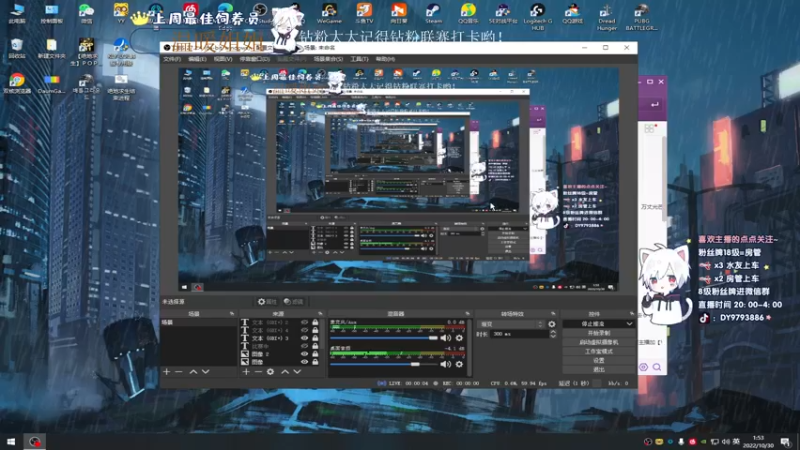Open 斗鱼TV desktop shortcut
Image resolution: width=800 pixels, height=450 pixels.
point(364,14)
